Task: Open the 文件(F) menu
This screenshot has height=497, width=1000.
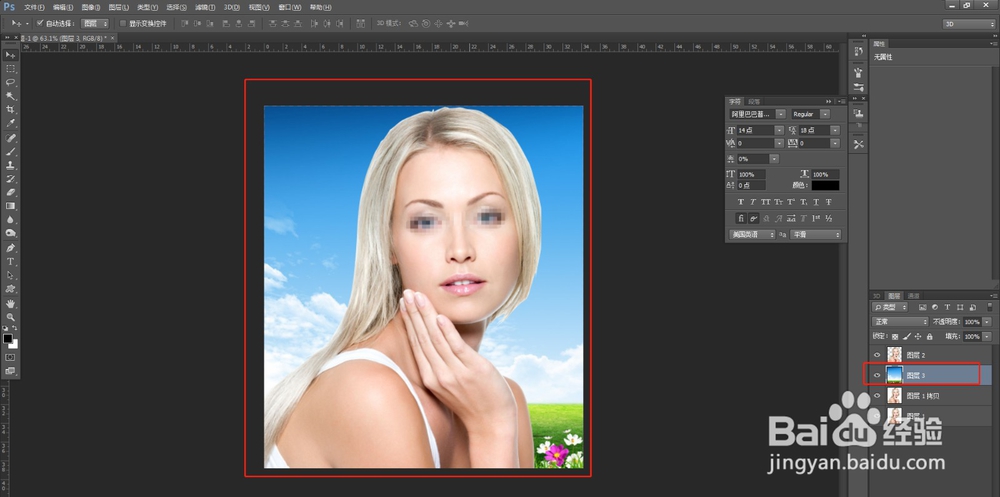Action: tap(34, 8)
